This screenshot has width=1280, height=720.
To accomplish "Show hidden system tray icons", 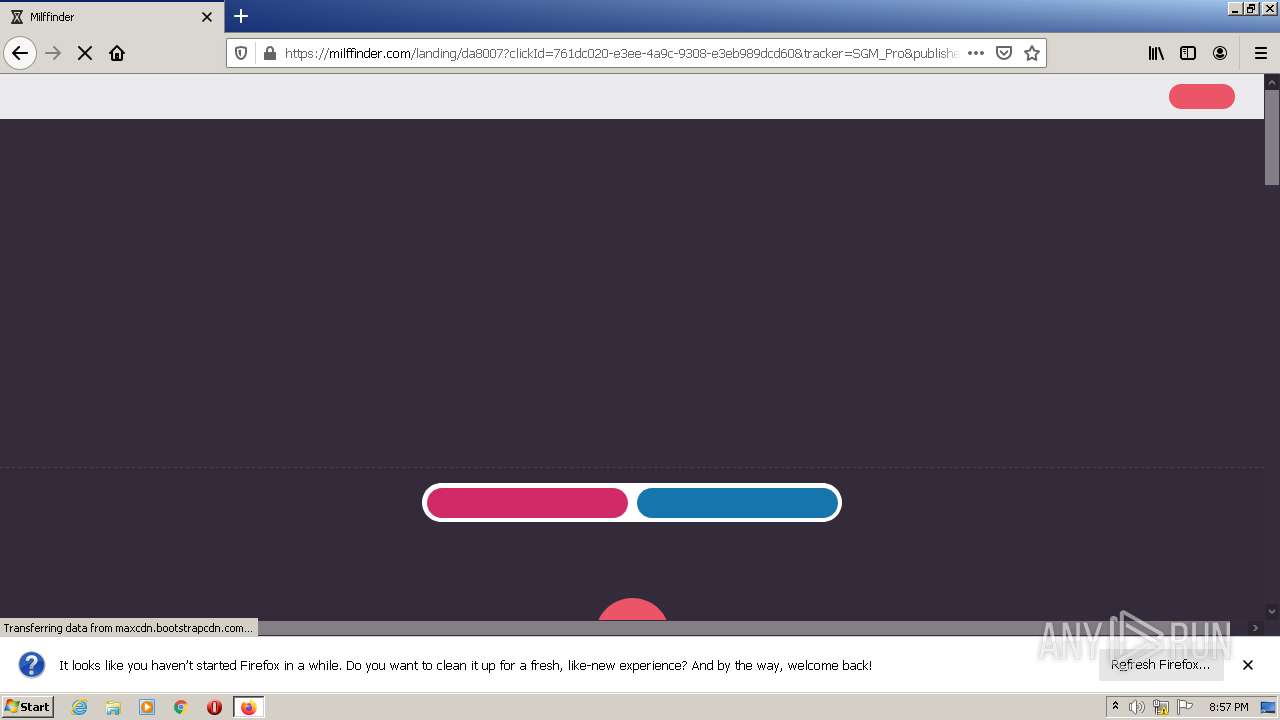I will click(x=1115, y=707).
